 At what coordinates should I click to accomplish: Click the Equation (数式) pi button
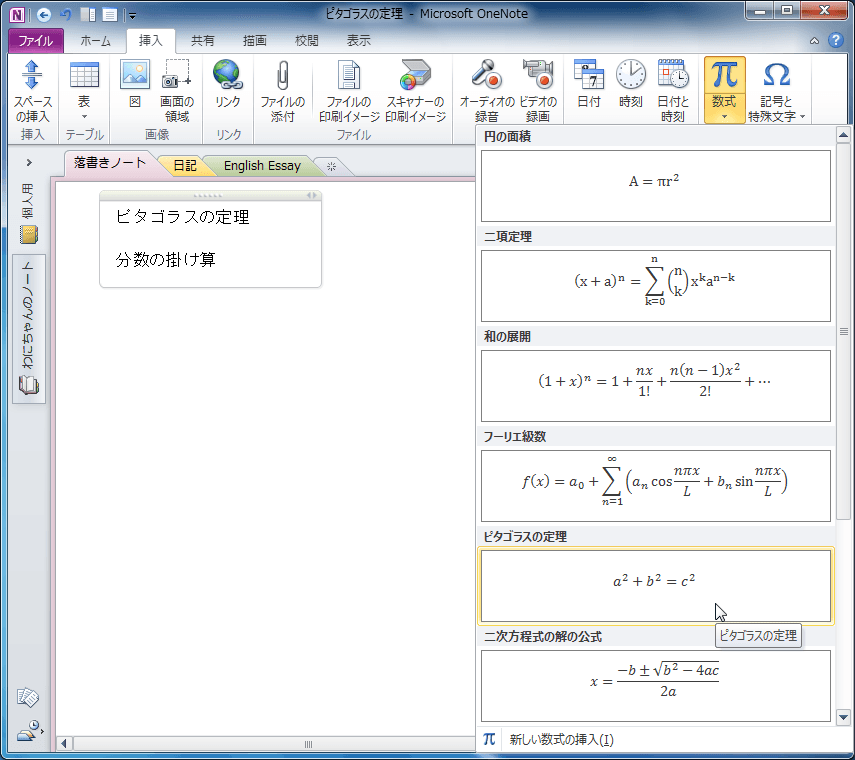(x=724, y=90)
